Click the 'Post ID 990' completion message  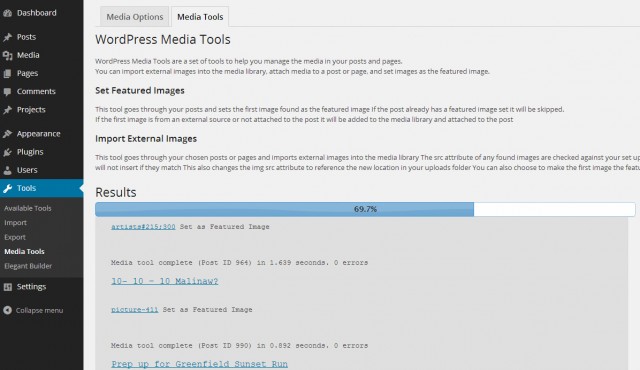[x=240, y=346]
